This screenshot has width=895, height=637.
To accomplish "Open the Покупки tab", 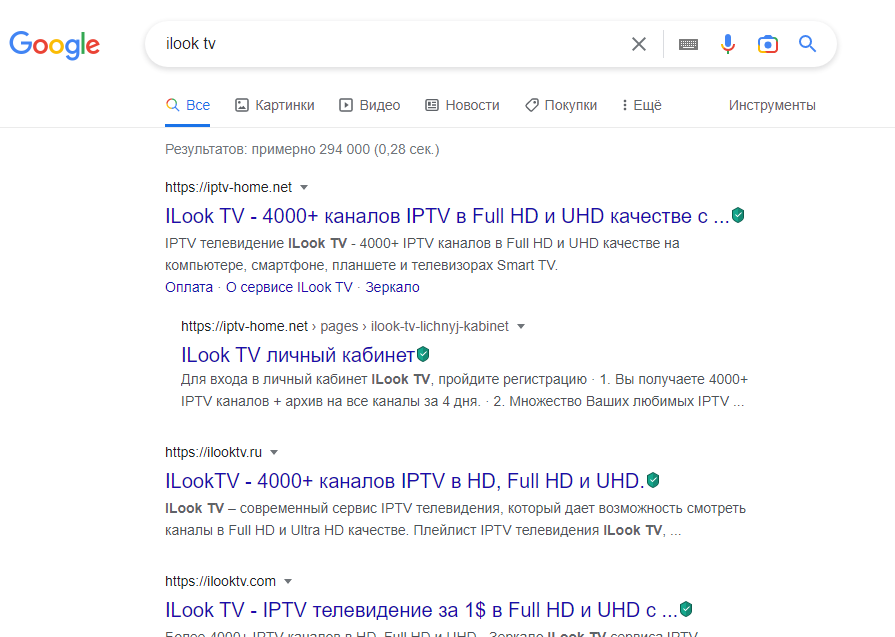I will tap(560, 104).
